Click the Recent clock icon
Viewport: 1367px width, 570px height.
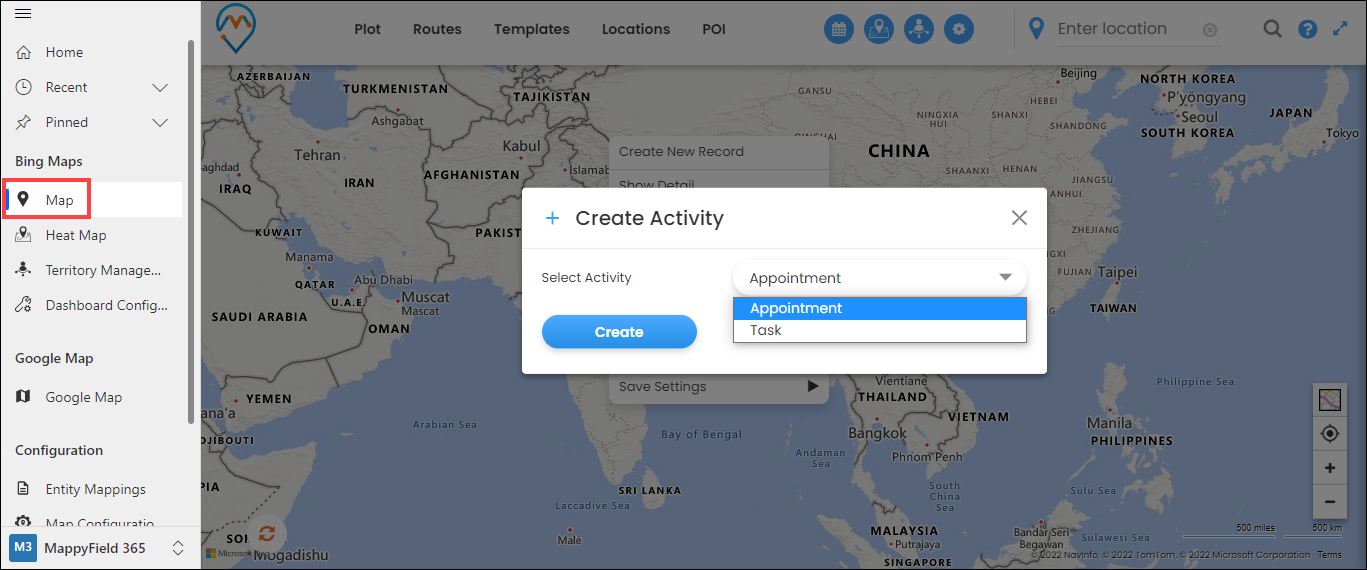24,87
